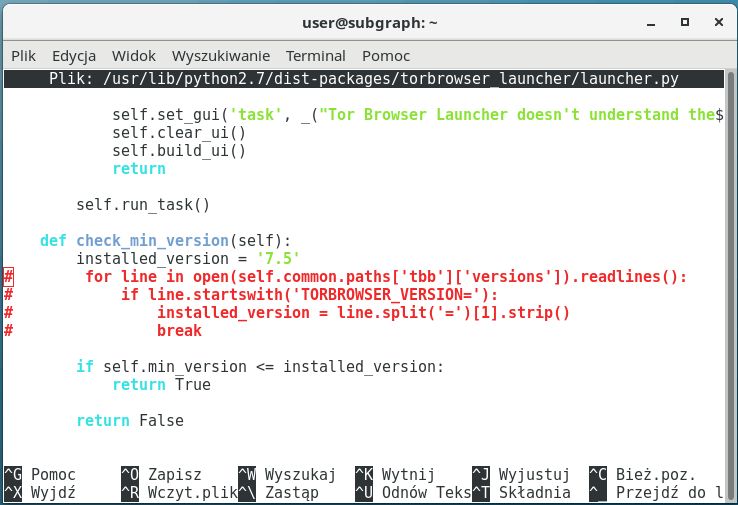Image resolution: width=738 pixels, height=505 pixels.
Task: Click the ^K Wytnij shortcut
Action: coord(395,474)
